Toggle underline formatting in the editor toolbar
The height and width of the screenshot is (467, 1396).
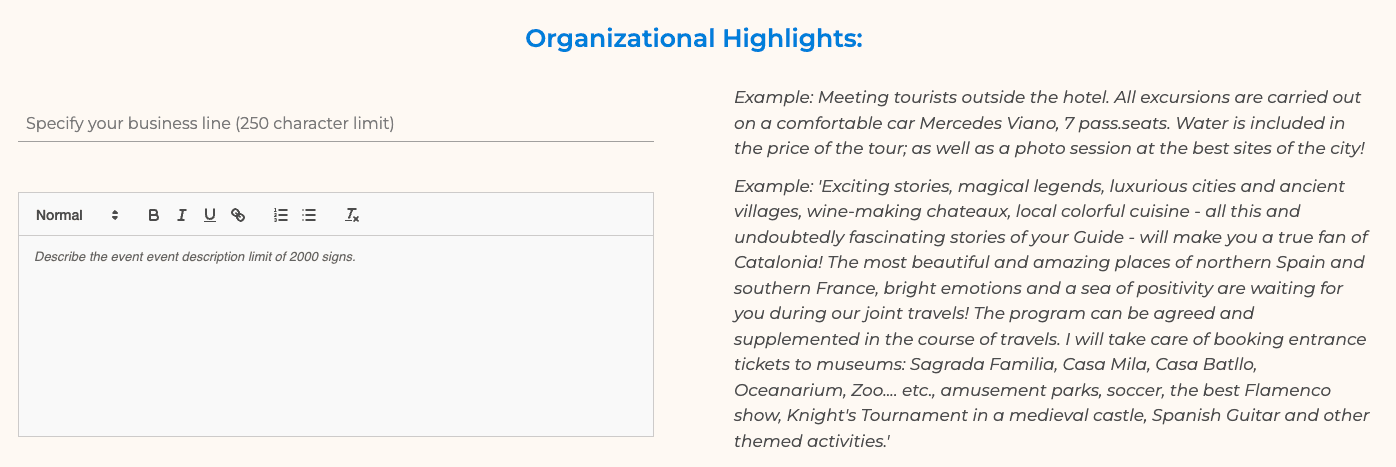click(x=210, y=215)
